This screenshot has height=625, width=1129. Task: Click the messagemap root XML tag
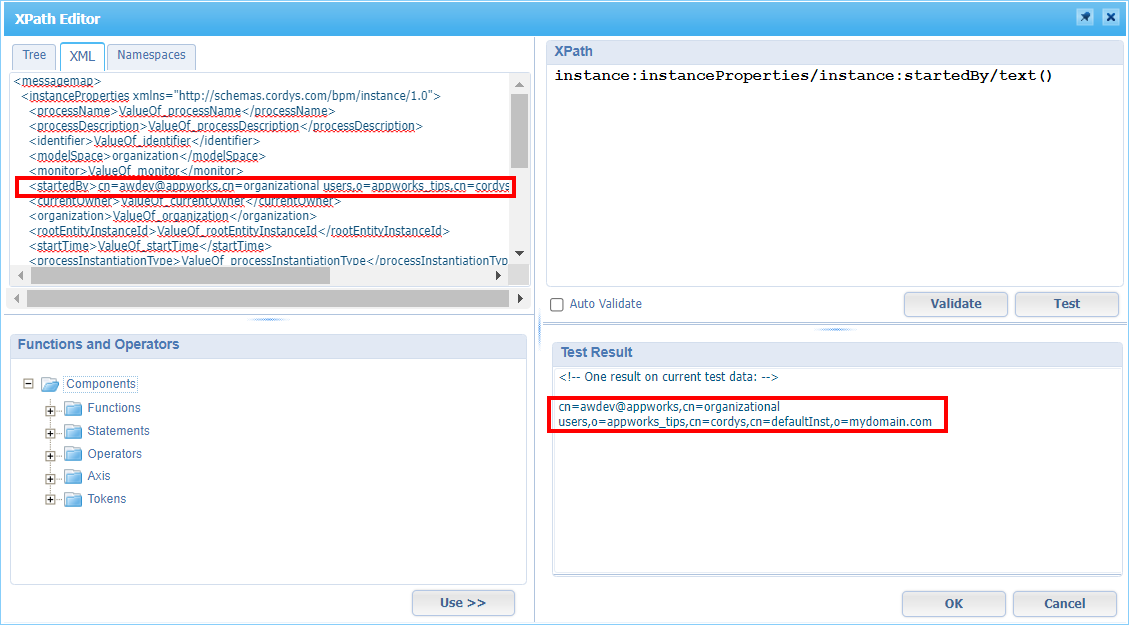pos(58,81)
